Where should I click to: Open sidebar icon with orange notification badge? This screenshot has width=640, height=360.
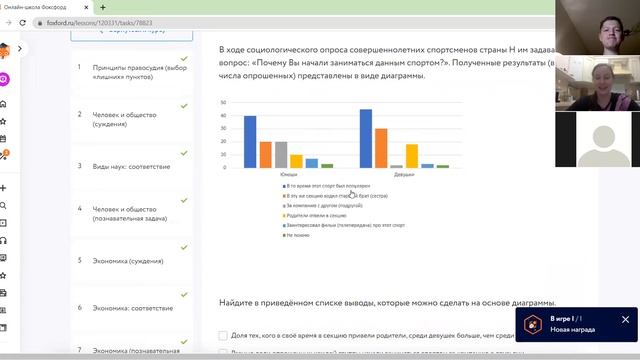pos(4,155)
